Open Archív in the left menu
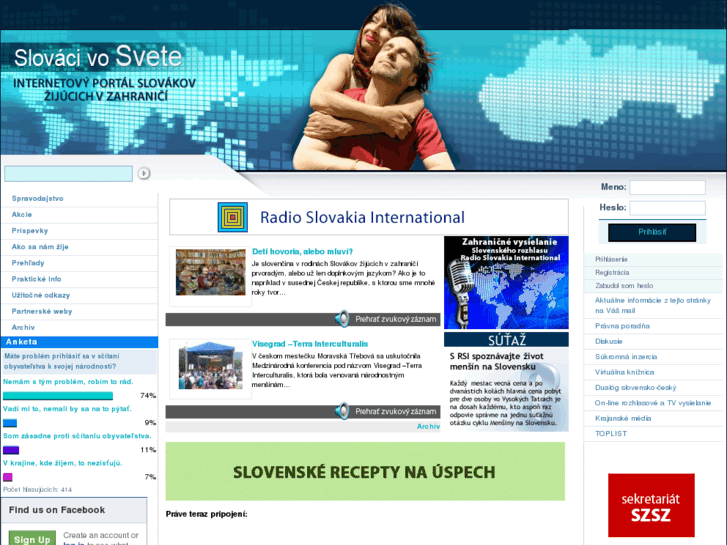Screen dimensions: 727x545 pyautogui.click(x=23, y=327)
